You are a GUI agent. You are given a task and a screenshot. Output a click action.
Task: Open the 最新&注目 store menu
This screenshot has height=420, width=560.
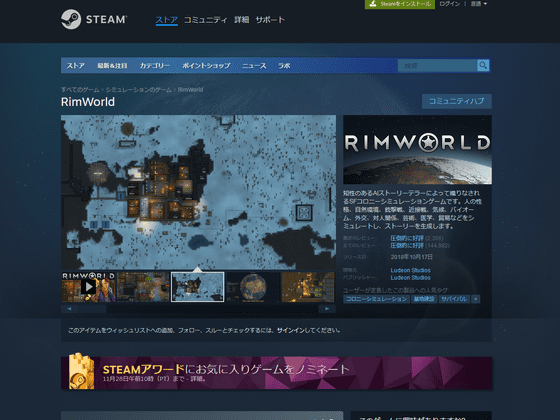[112, 66]
